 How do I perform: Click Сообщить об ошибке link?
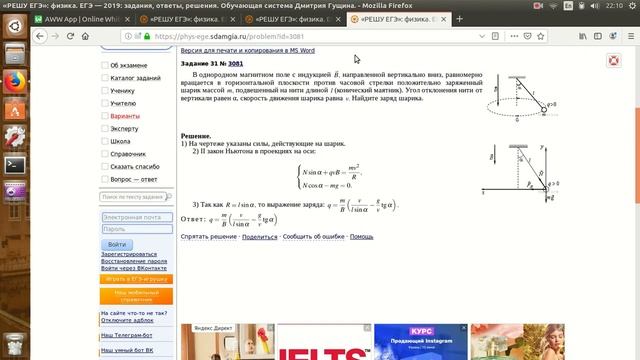point(313,236)
